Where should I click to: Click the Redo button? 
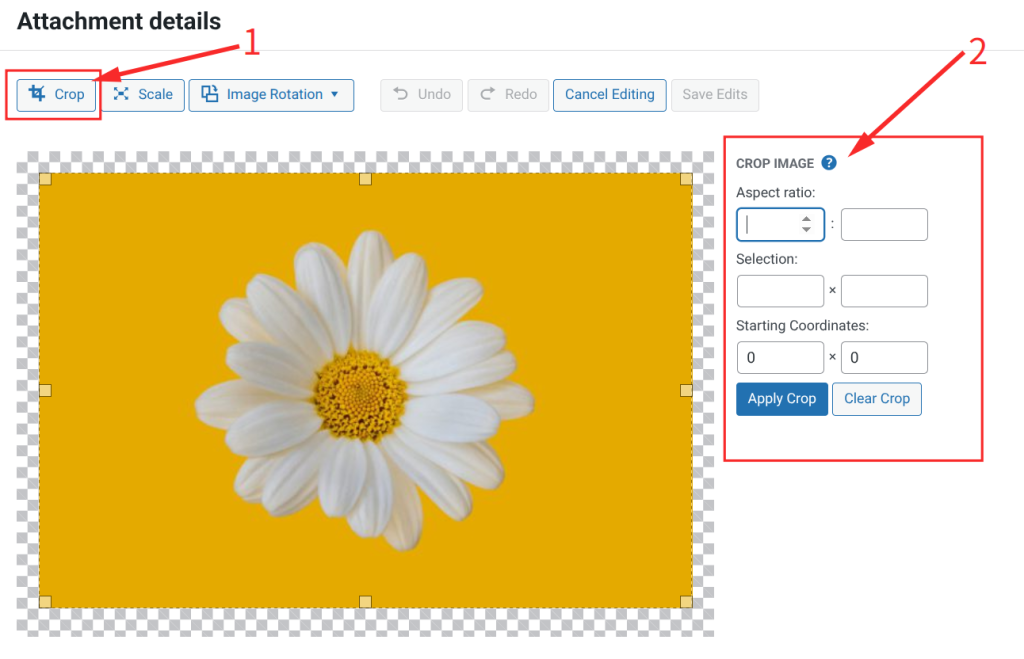pyautogui.click(x=508, y=95)
